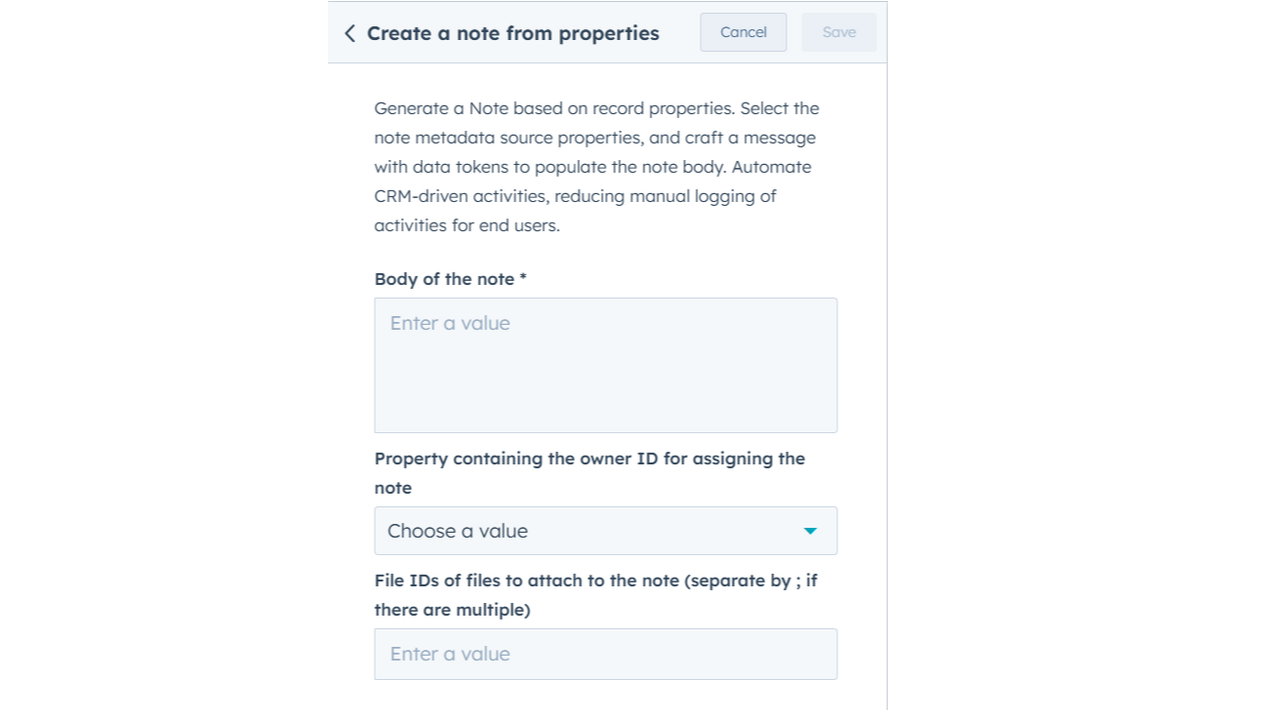
Task: Click the 'File IDs of files to attach' label
Action: click(x=595, y=580)
